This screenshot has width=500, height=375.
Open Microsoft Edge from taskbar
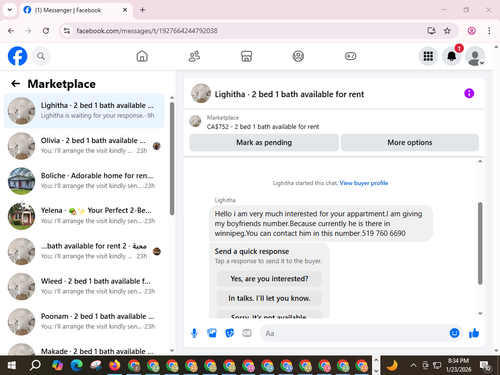click(x=77, y=366)
